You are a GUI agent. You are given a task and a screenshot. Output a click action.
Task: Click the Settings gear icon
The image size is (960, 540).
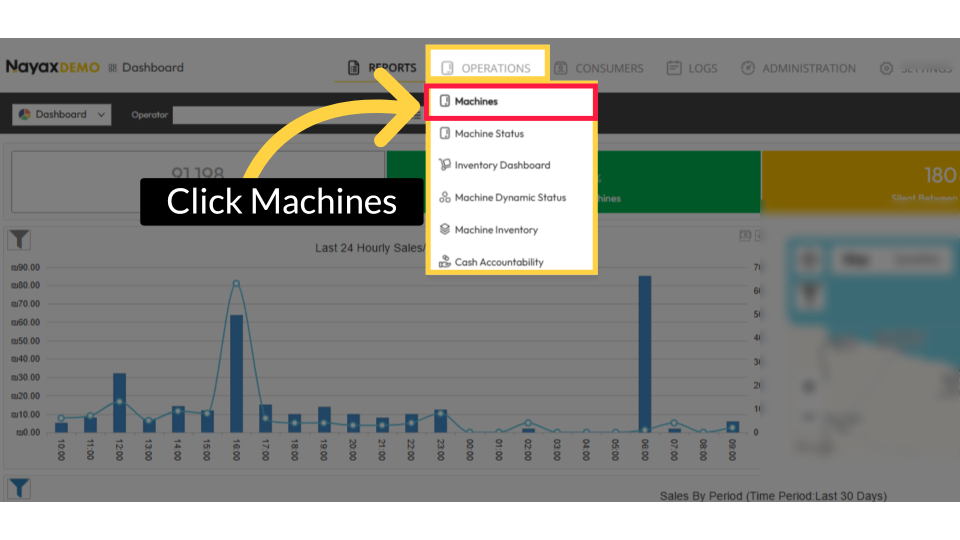886,68
